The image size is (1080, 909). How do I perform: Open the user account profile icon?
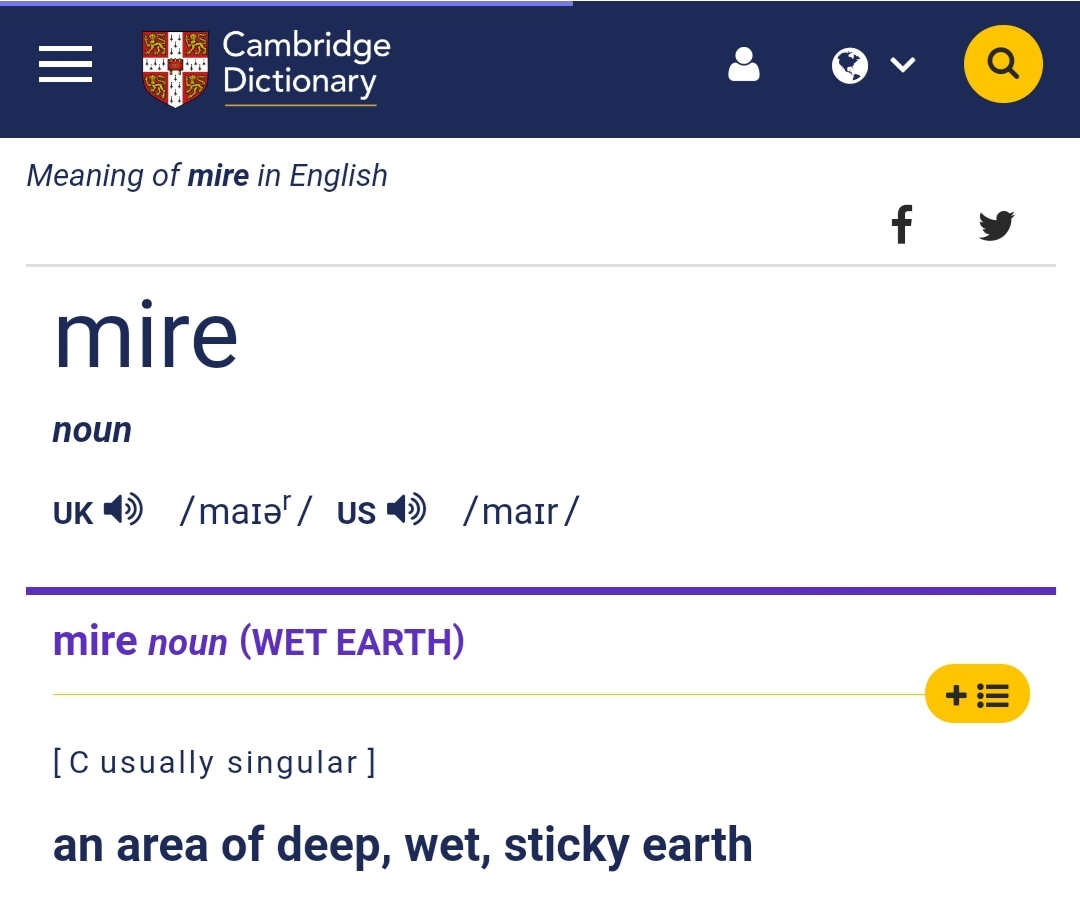pos(744,65)
